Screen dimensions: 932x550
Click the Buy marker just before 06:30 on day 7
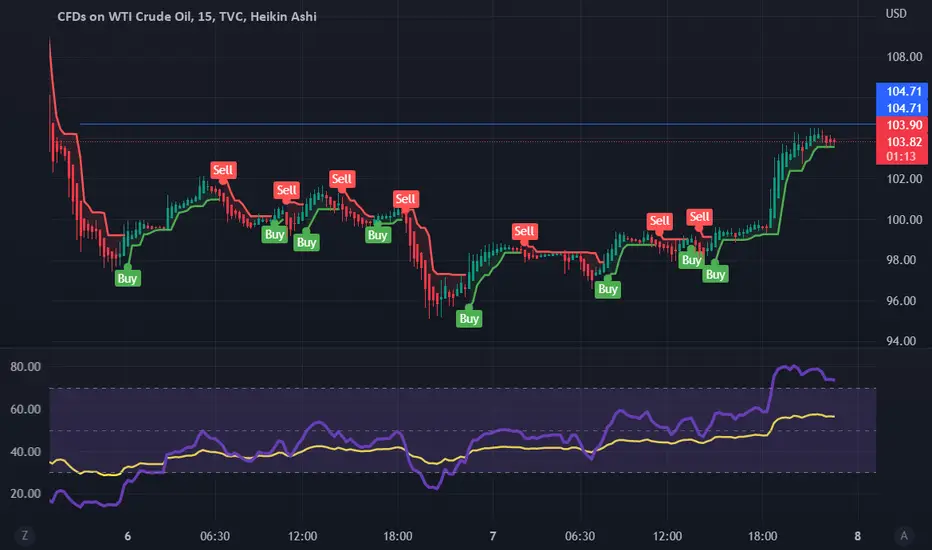(x=607, y=289)
